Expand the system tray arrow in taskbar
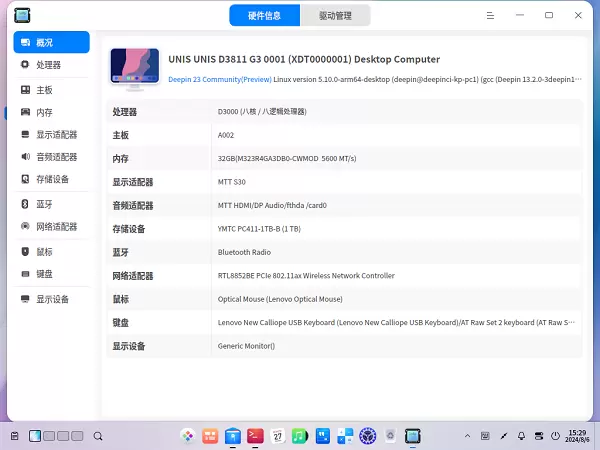Image resolution: width=600 pixels, height=450 pixels. coord(465,436)
